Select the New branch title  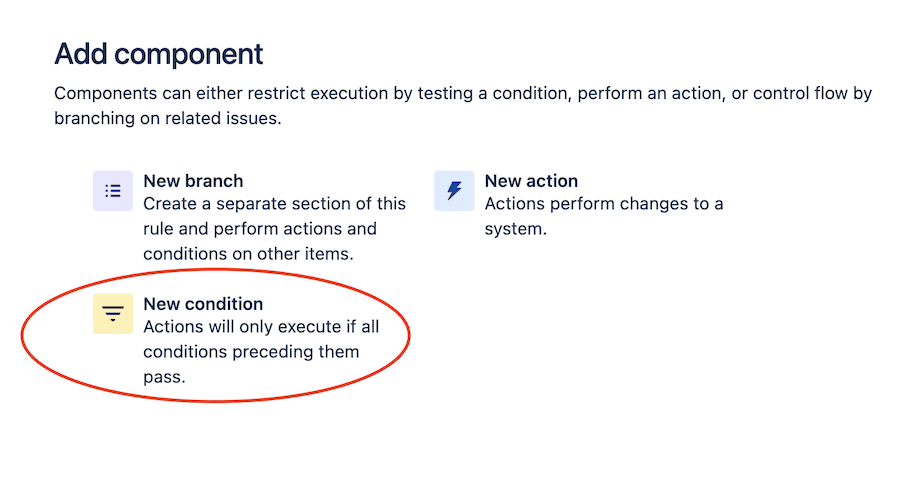tap(193, 181)
